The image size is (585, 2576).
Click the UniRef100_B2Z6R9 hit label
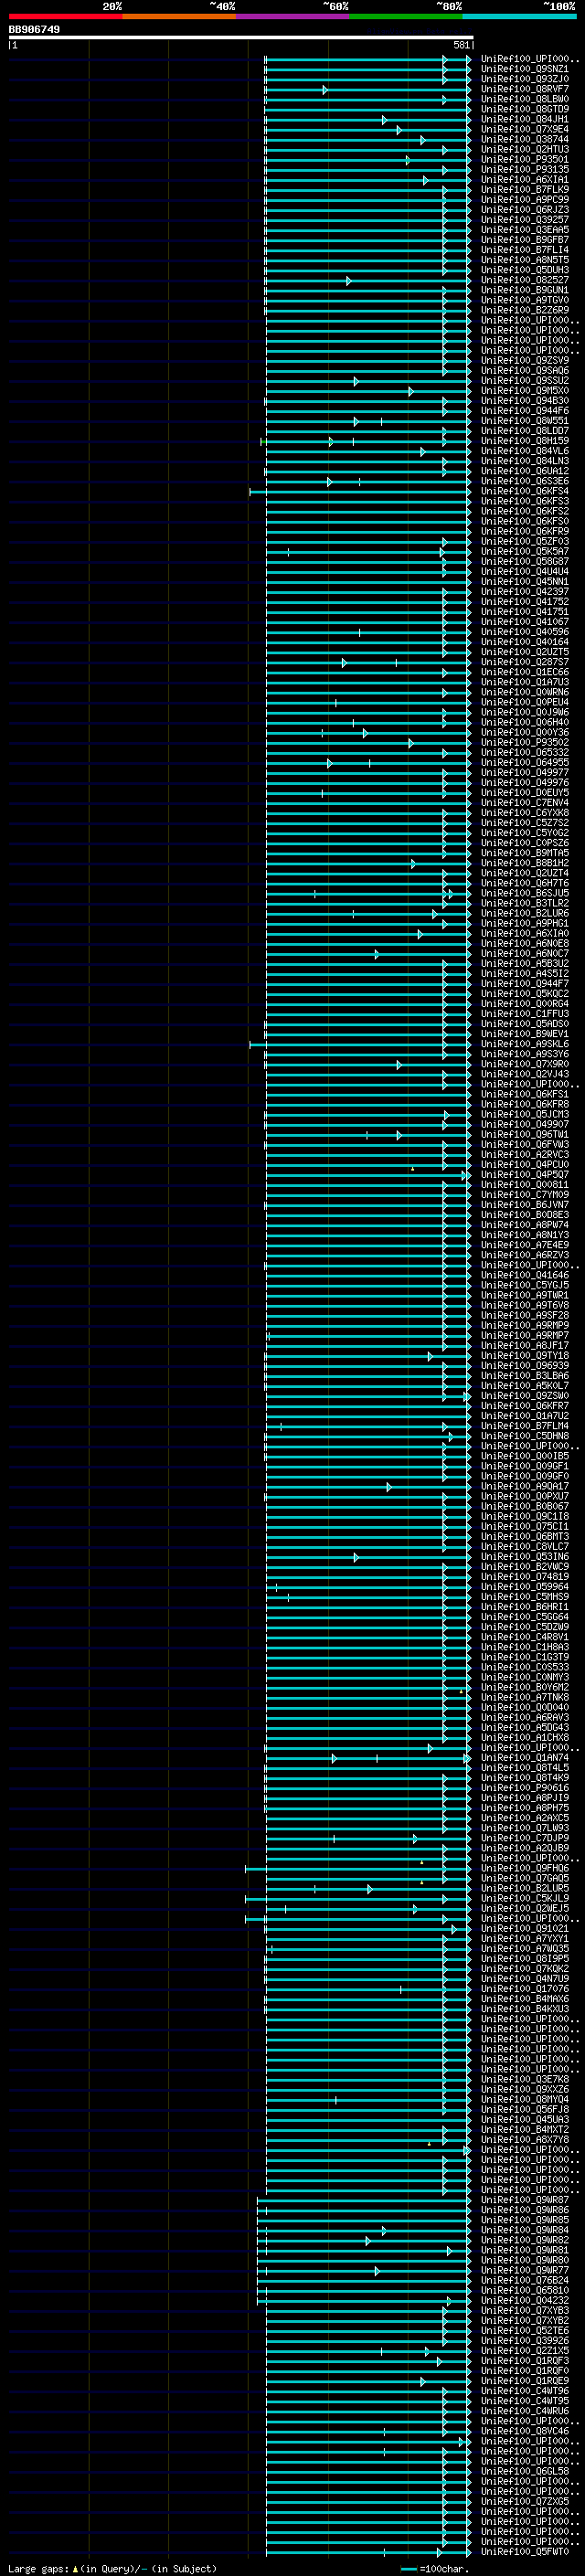(x=525, y=310)
